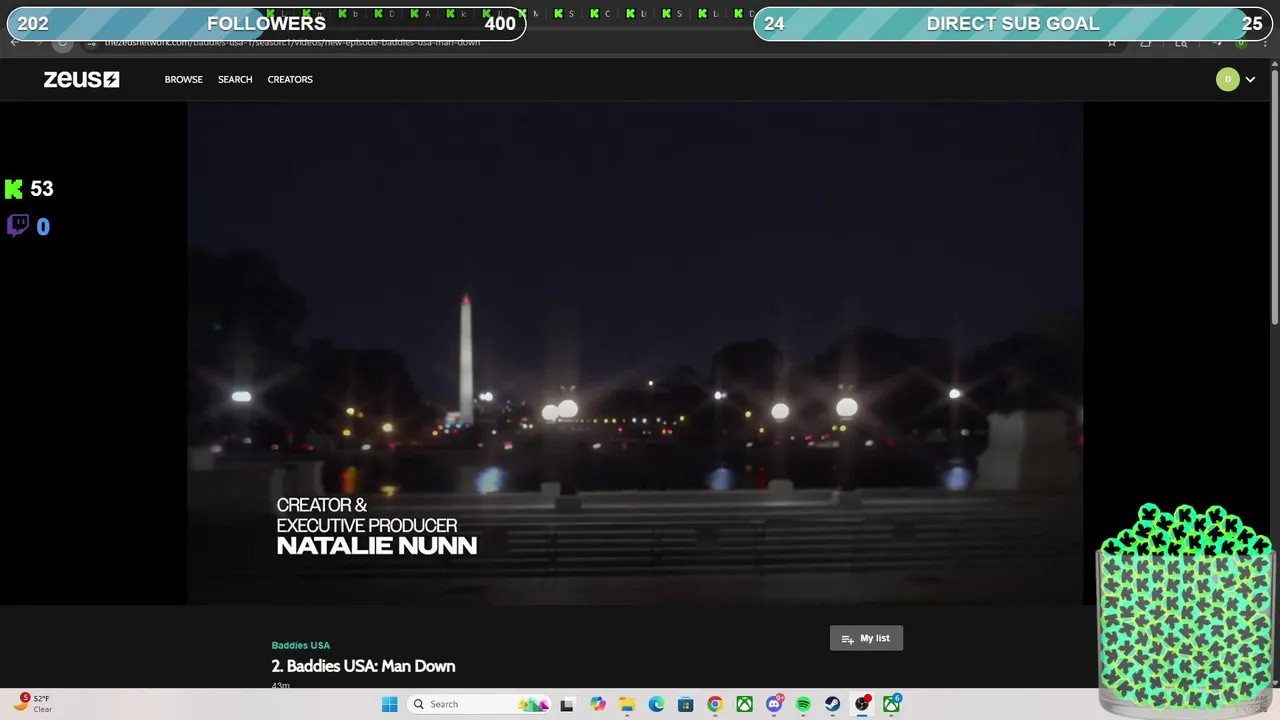Image resolution: width=1280 pixels, height=720 pixels.
Task: Open Steam from the taskbar
Action: point(832,704)
